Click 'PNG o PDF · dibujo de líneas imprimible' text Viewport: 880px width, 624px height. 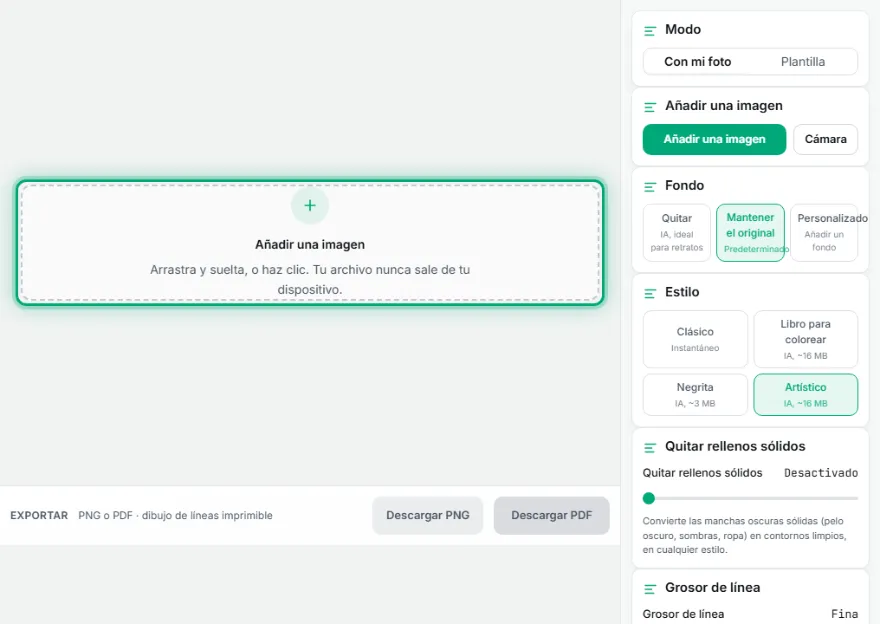tap(175, 515)
